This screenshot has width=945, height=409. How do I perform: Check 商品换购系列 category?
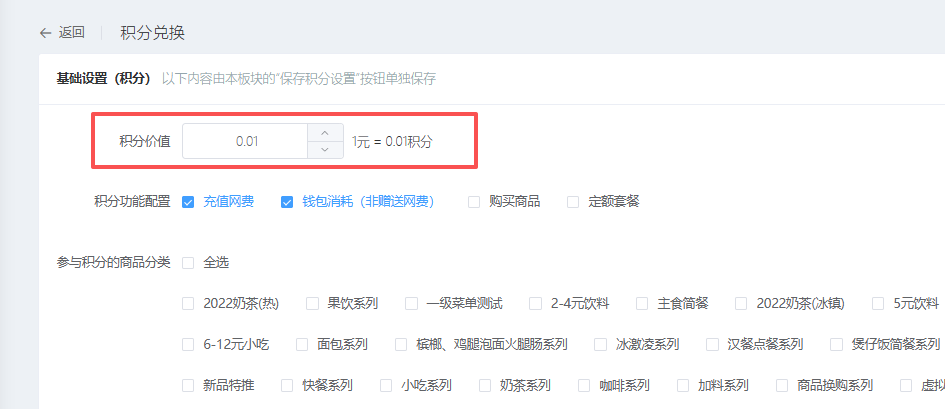coord(782,386)
